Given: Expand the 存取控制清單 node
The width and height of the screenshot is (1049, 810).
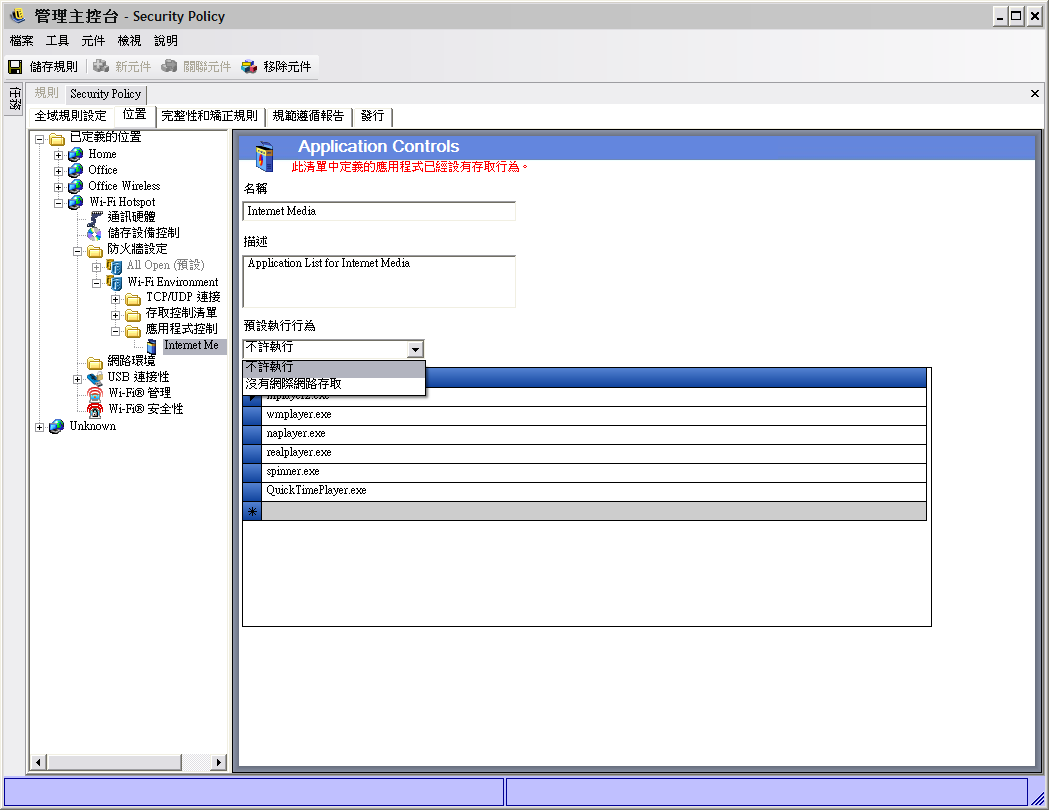Looking at the screenshot, I should pyautogui.click(x=116, y=315).
